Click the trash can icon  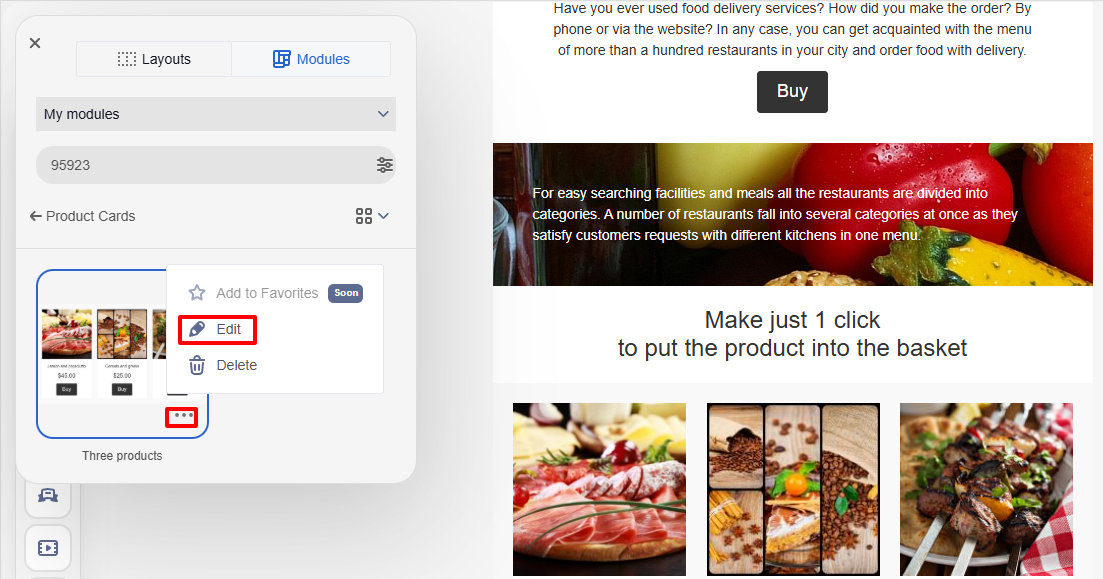tap(197, 365)
